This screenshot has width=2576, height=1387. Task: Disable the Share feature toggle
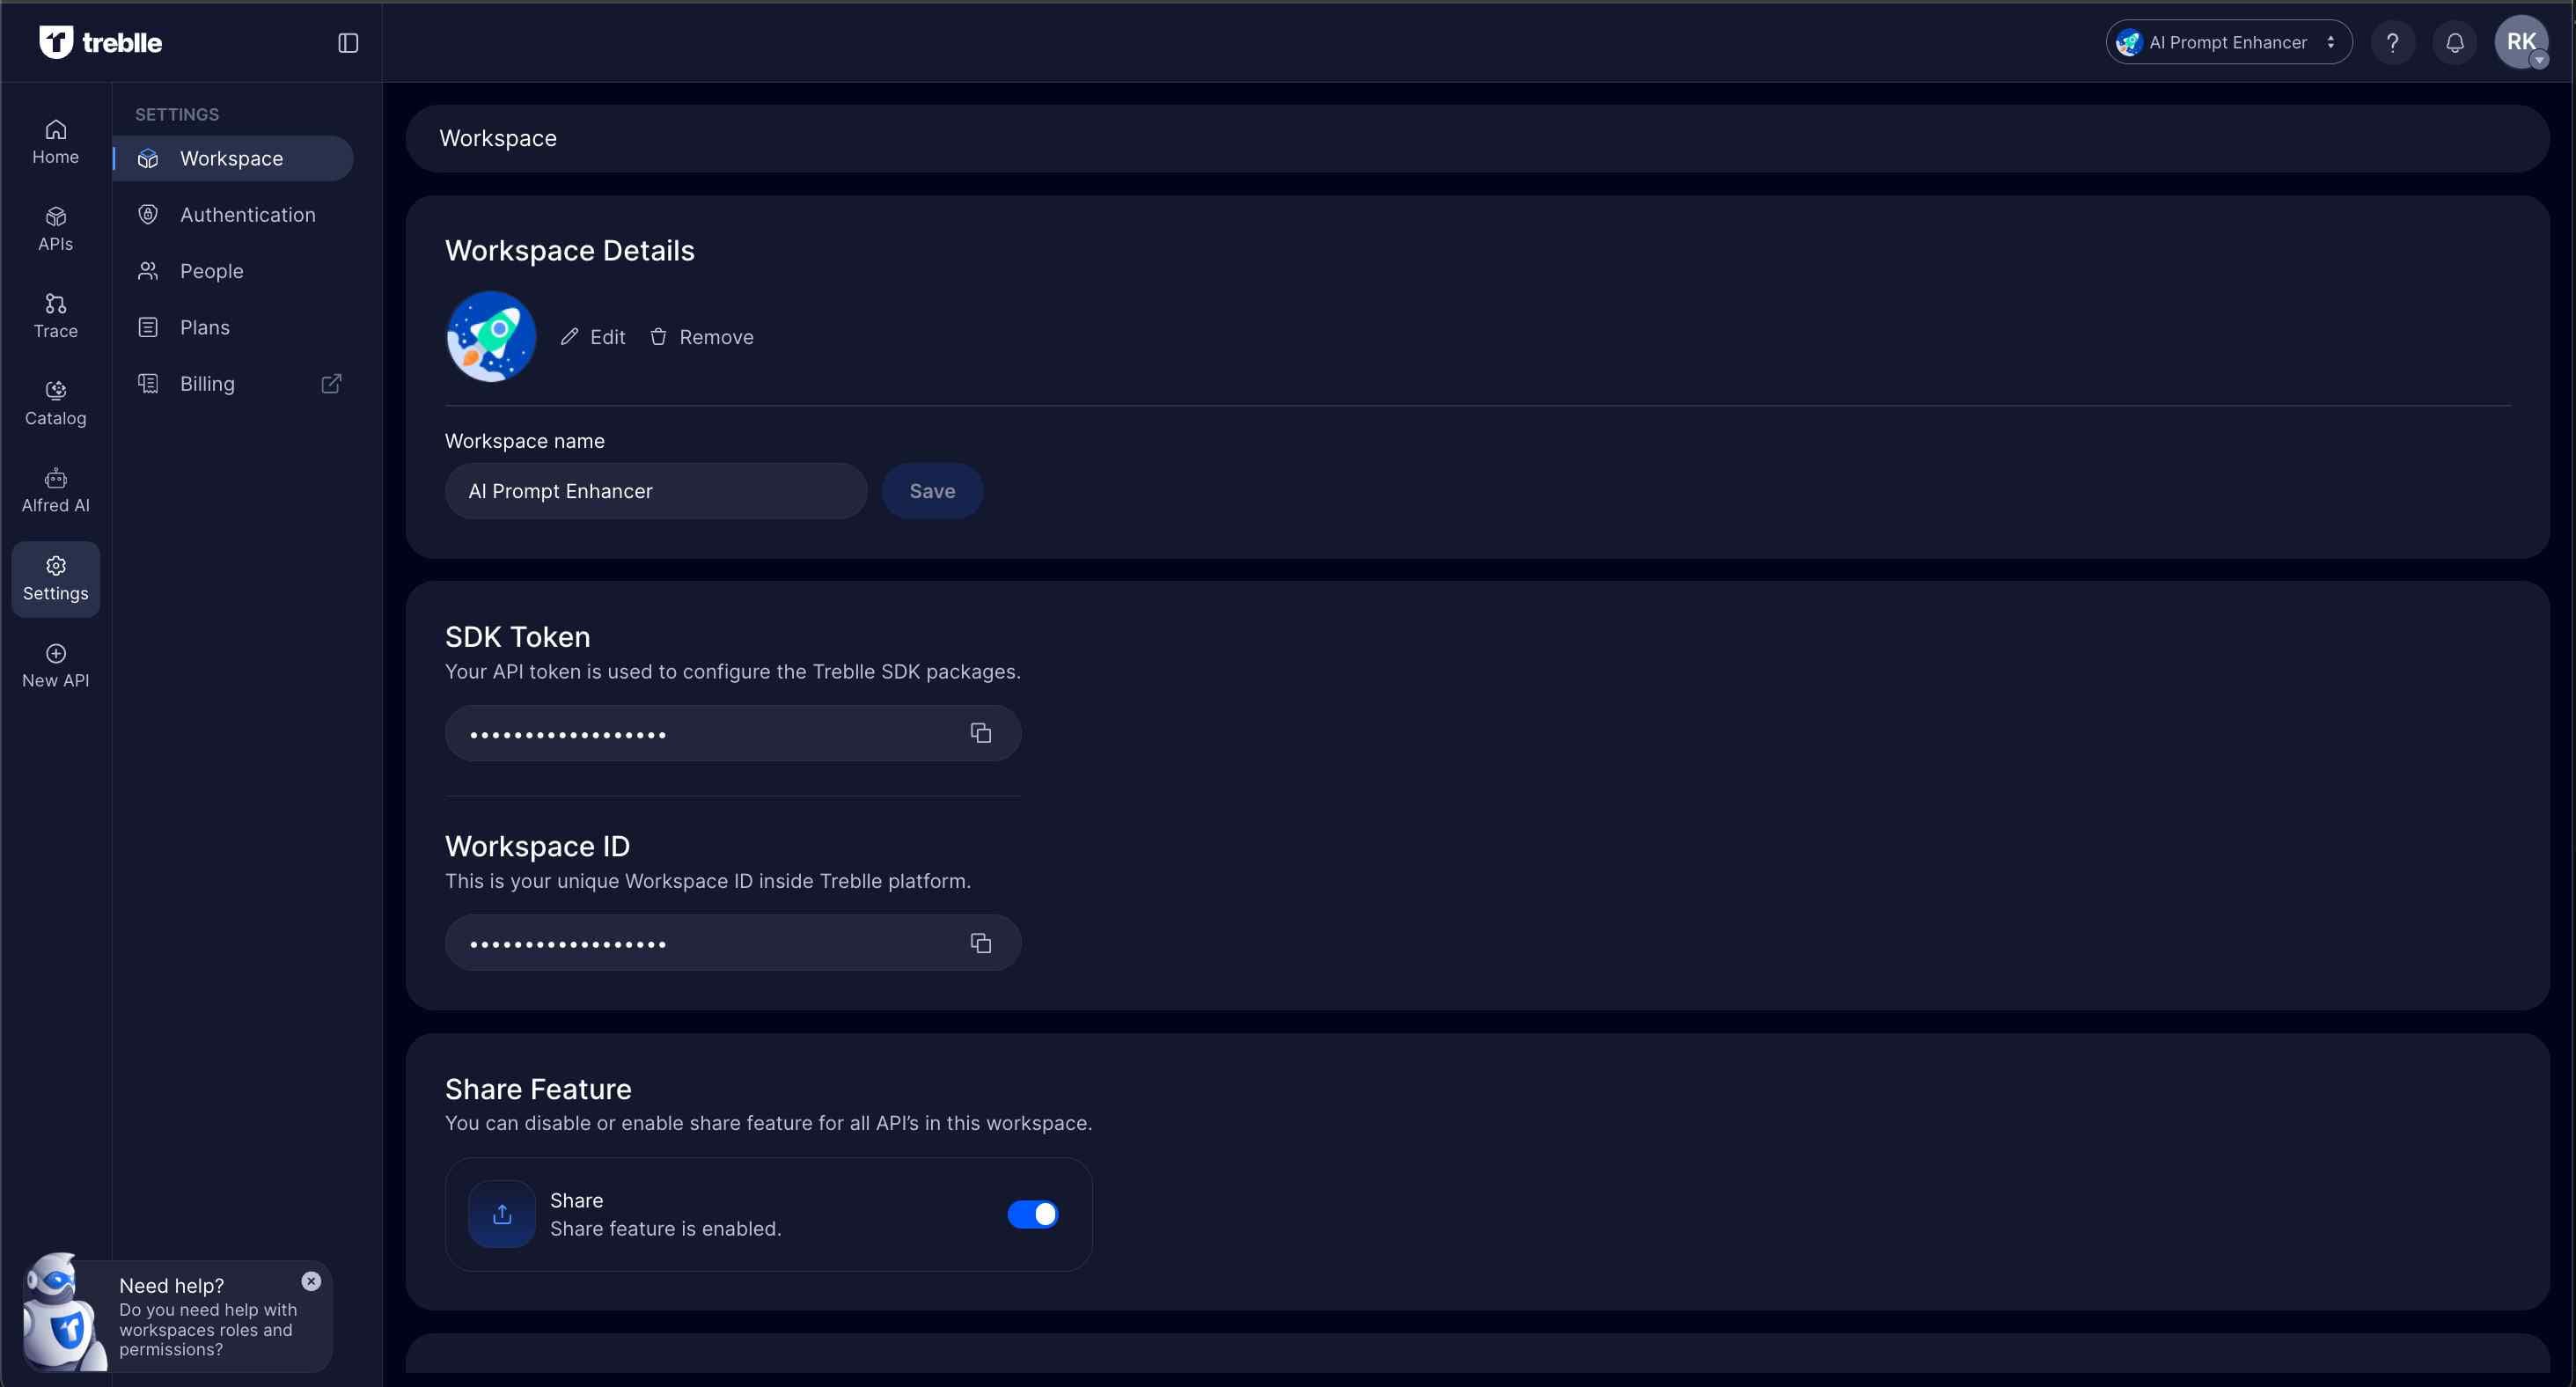point(1032,1214)
